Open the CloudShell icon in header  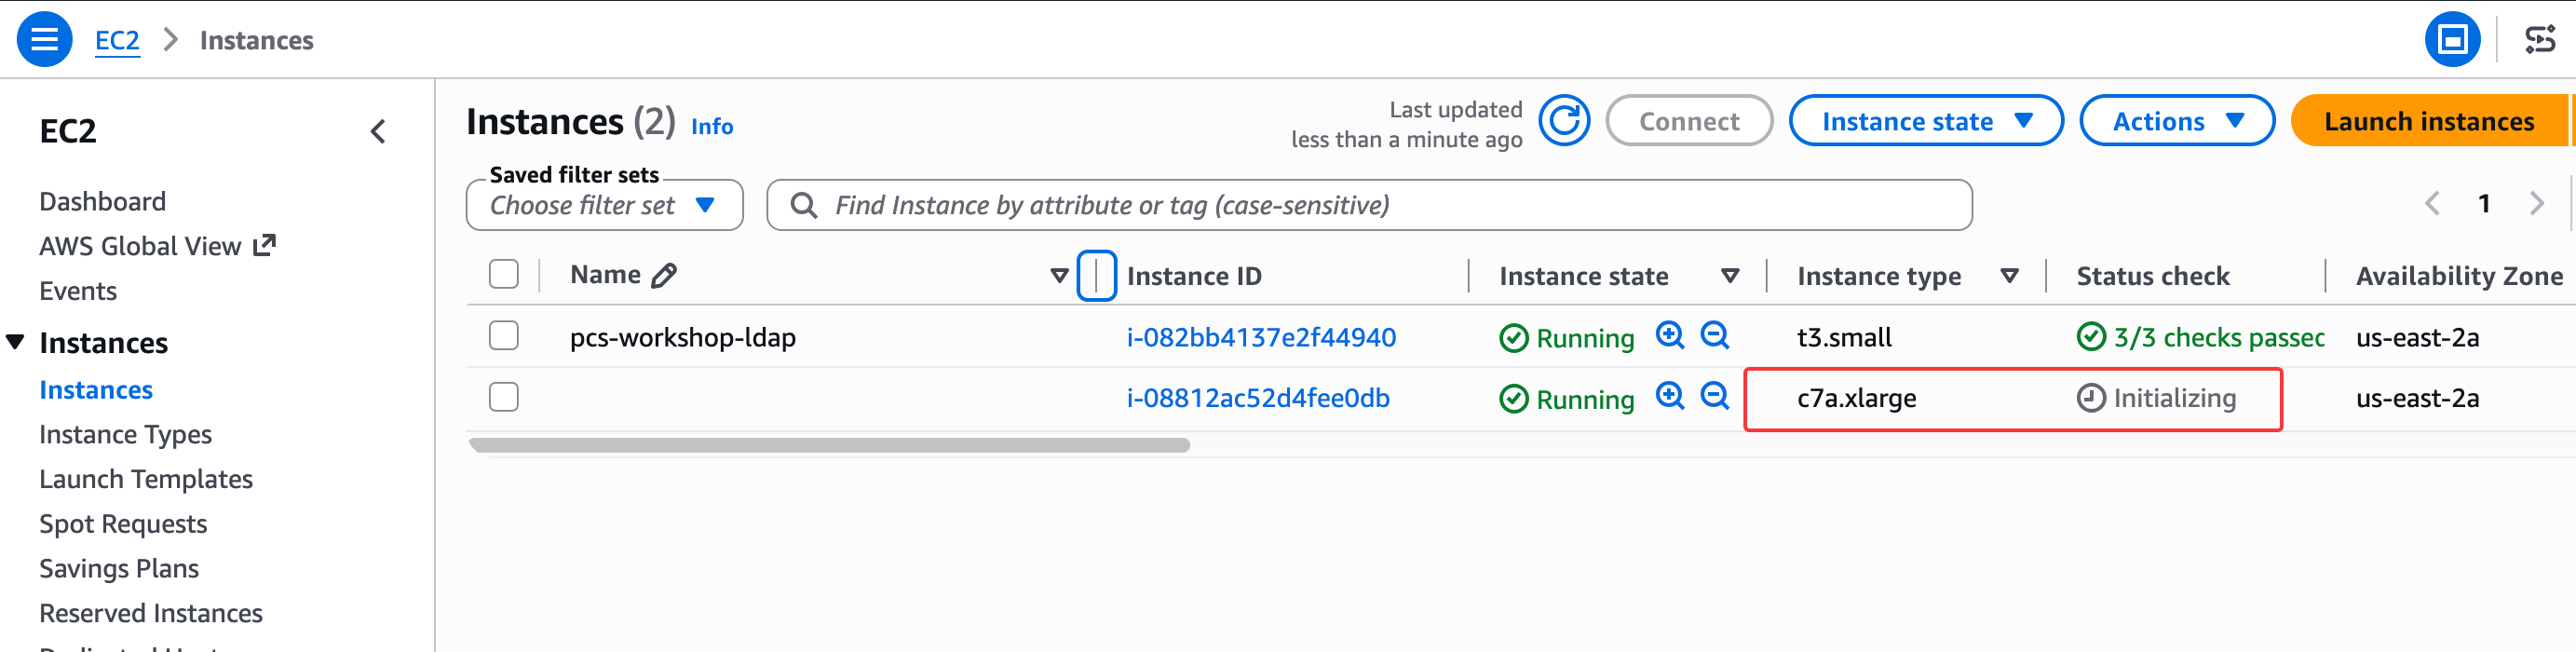point(2452,40)
